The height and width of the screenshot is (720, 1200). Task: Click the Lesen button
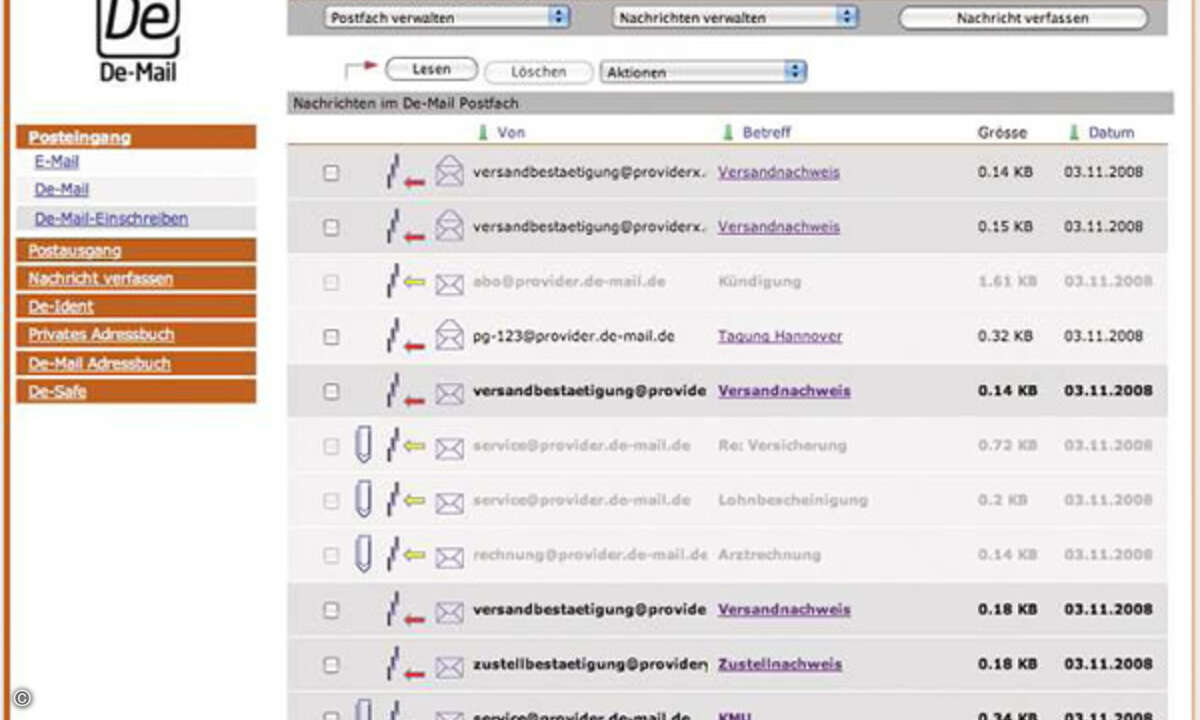431,70
